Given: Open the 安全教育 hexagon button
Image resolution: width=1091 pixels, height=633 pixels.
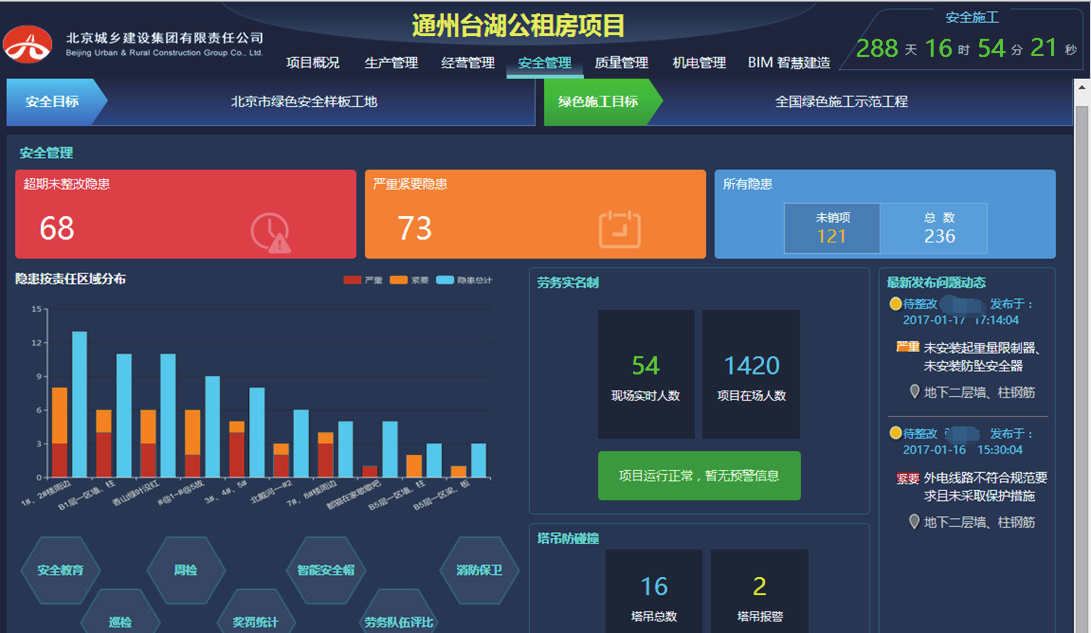Looking at the screenshot, I should coord(61,570).
